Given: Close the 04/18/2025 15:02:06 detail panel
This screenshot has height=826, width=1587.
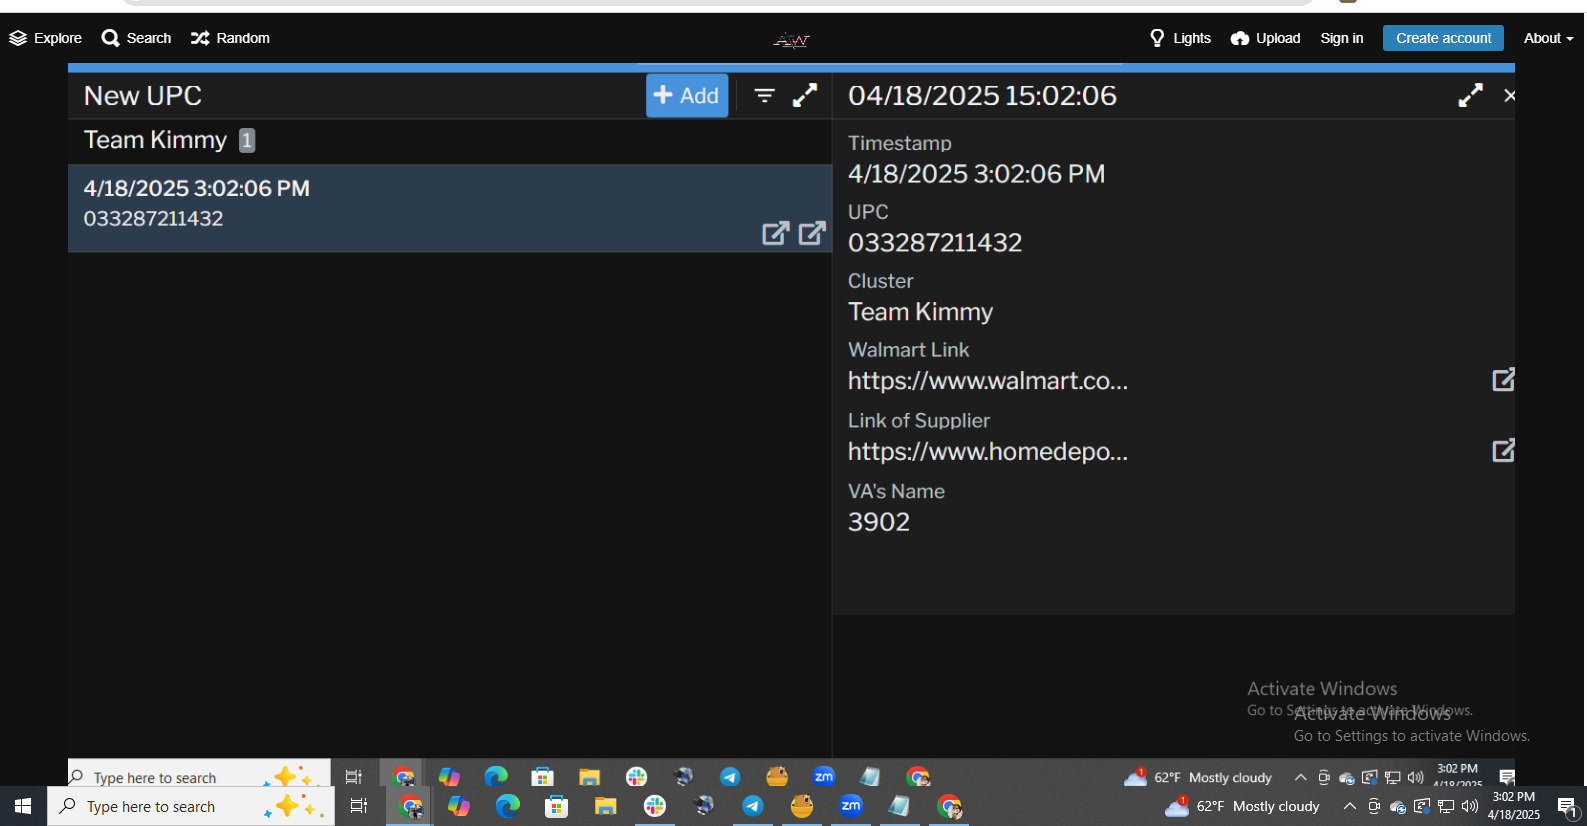Looking at the screenshot, I should click(1509, 96).
